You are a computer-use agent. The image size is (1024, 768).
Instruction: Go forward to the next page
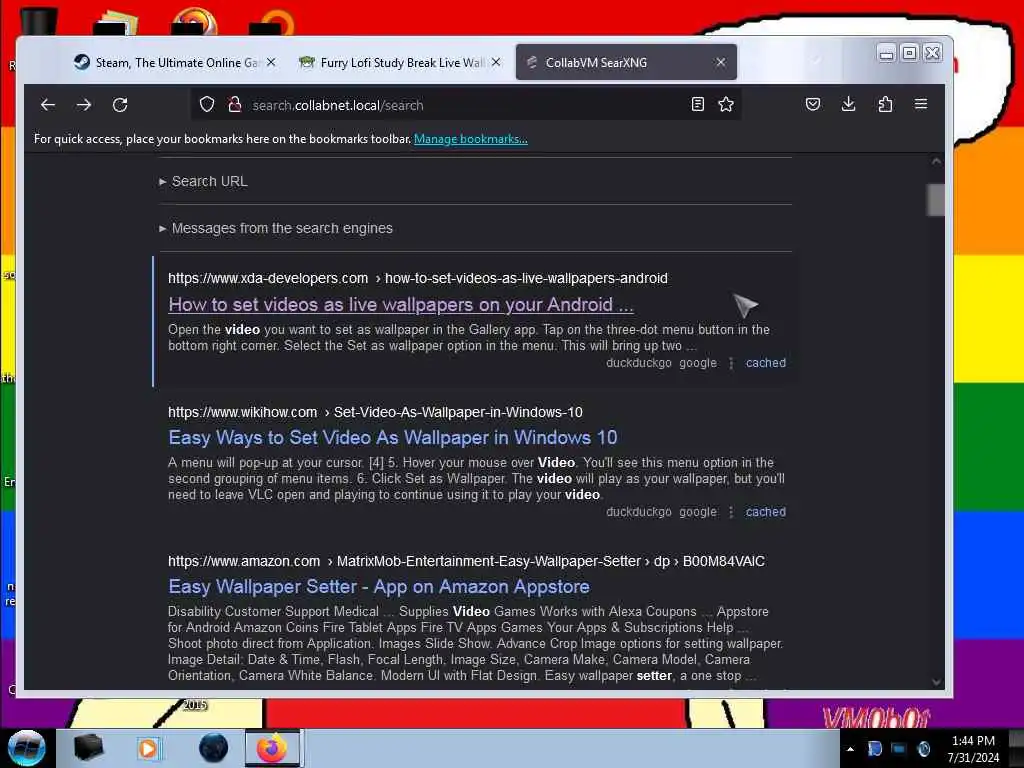point(84,104)
